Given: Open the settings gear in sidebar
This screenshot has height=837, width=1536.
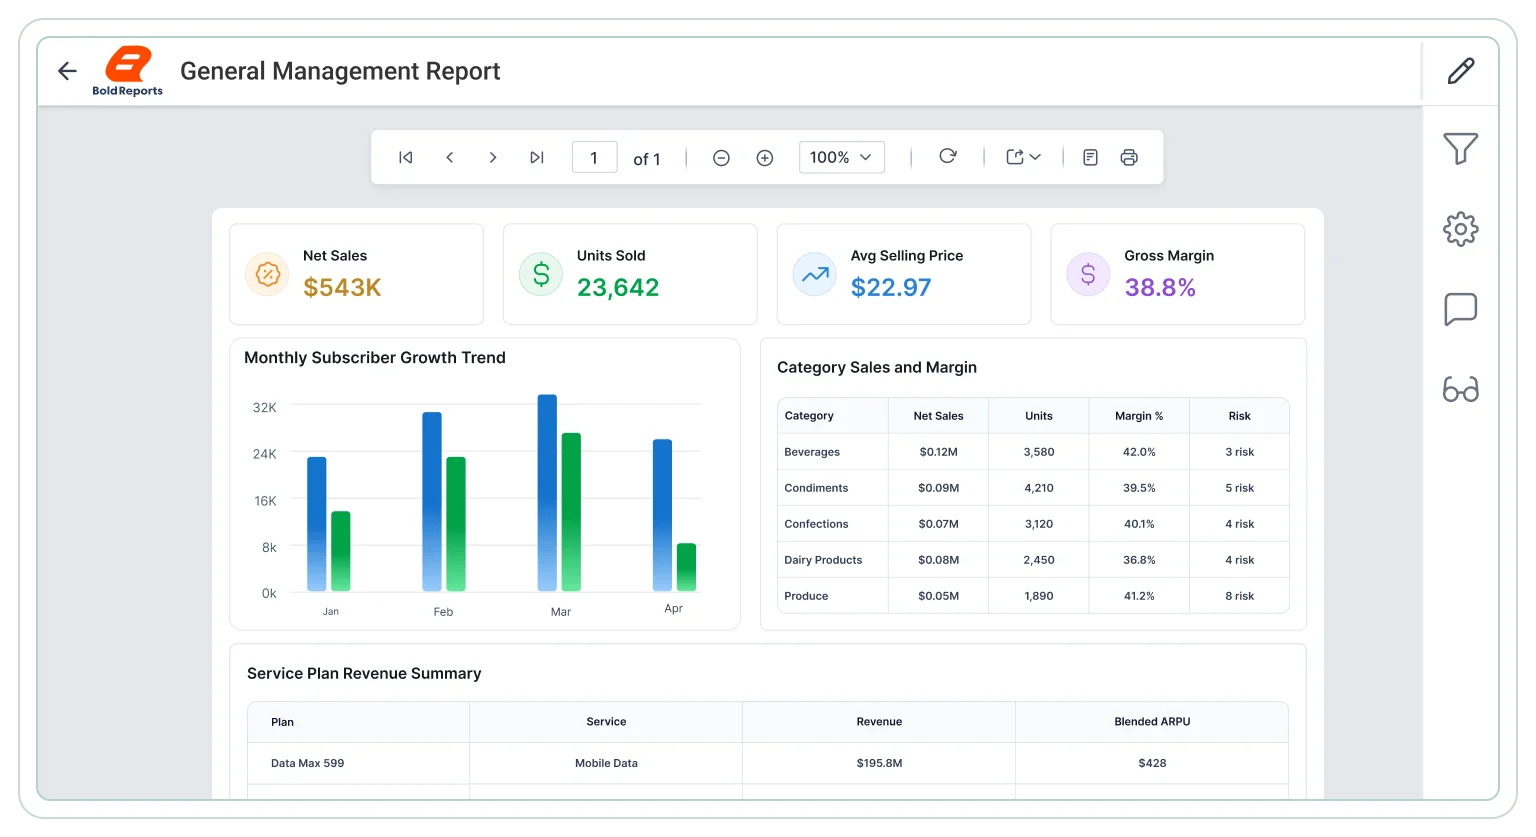Looking at the screenshot, I should click(x=1461, y=229).
